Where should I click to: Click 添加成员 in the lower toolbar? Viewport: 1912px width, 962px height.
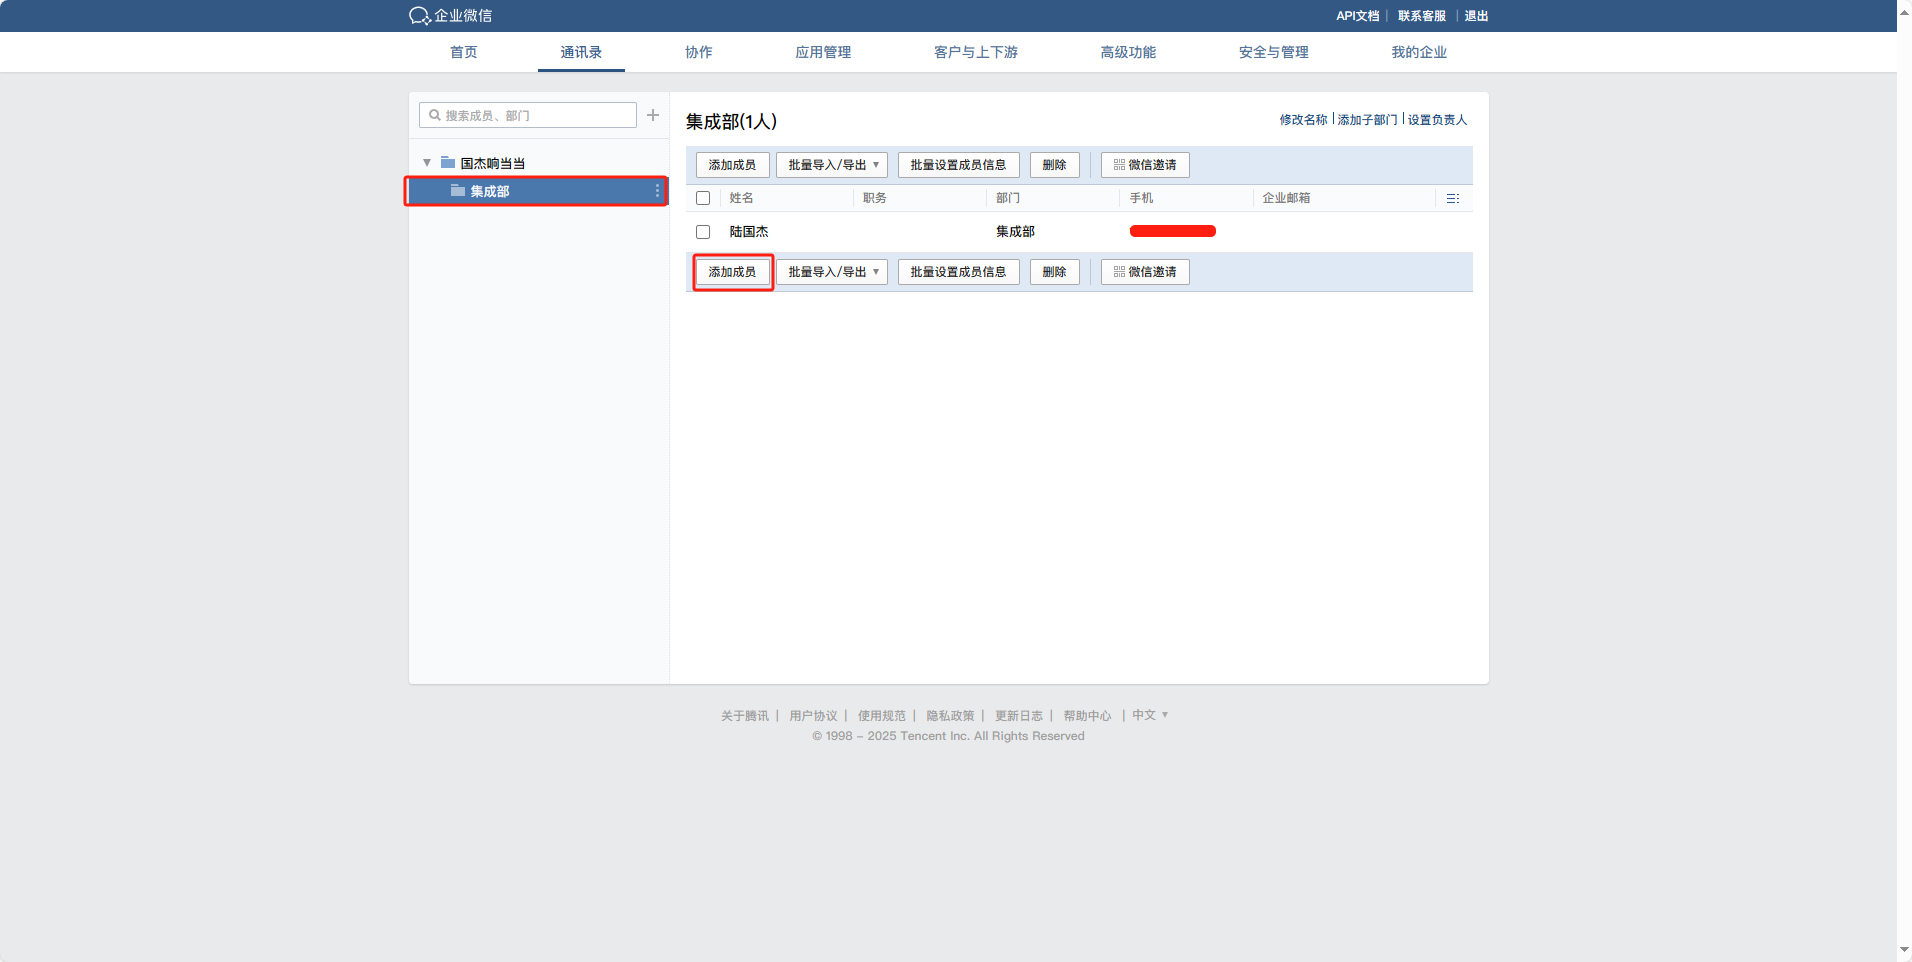[x=733, y=272]
